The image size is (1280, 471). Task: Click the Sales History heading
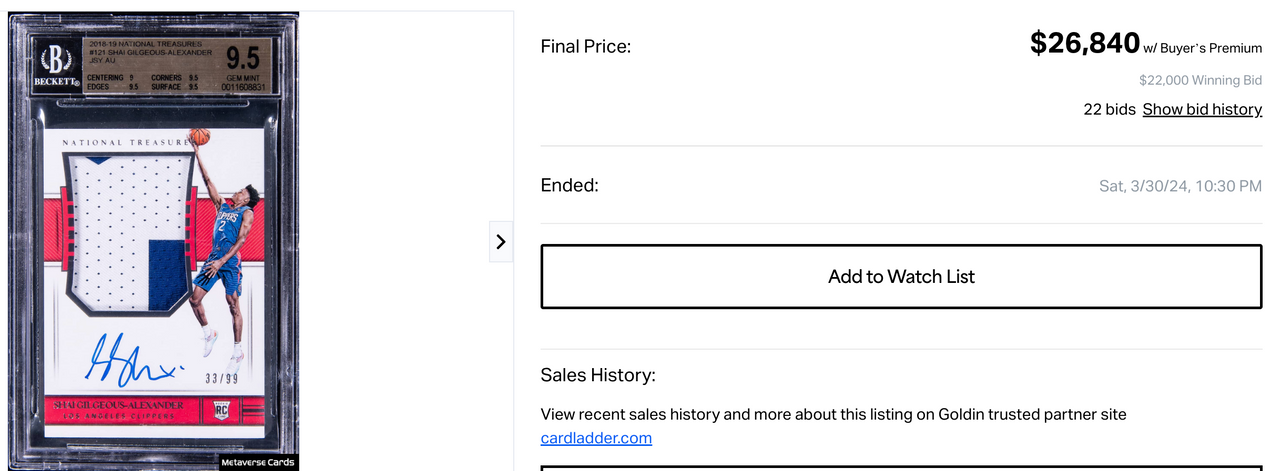pyautogui.click(x=598, y=375)
